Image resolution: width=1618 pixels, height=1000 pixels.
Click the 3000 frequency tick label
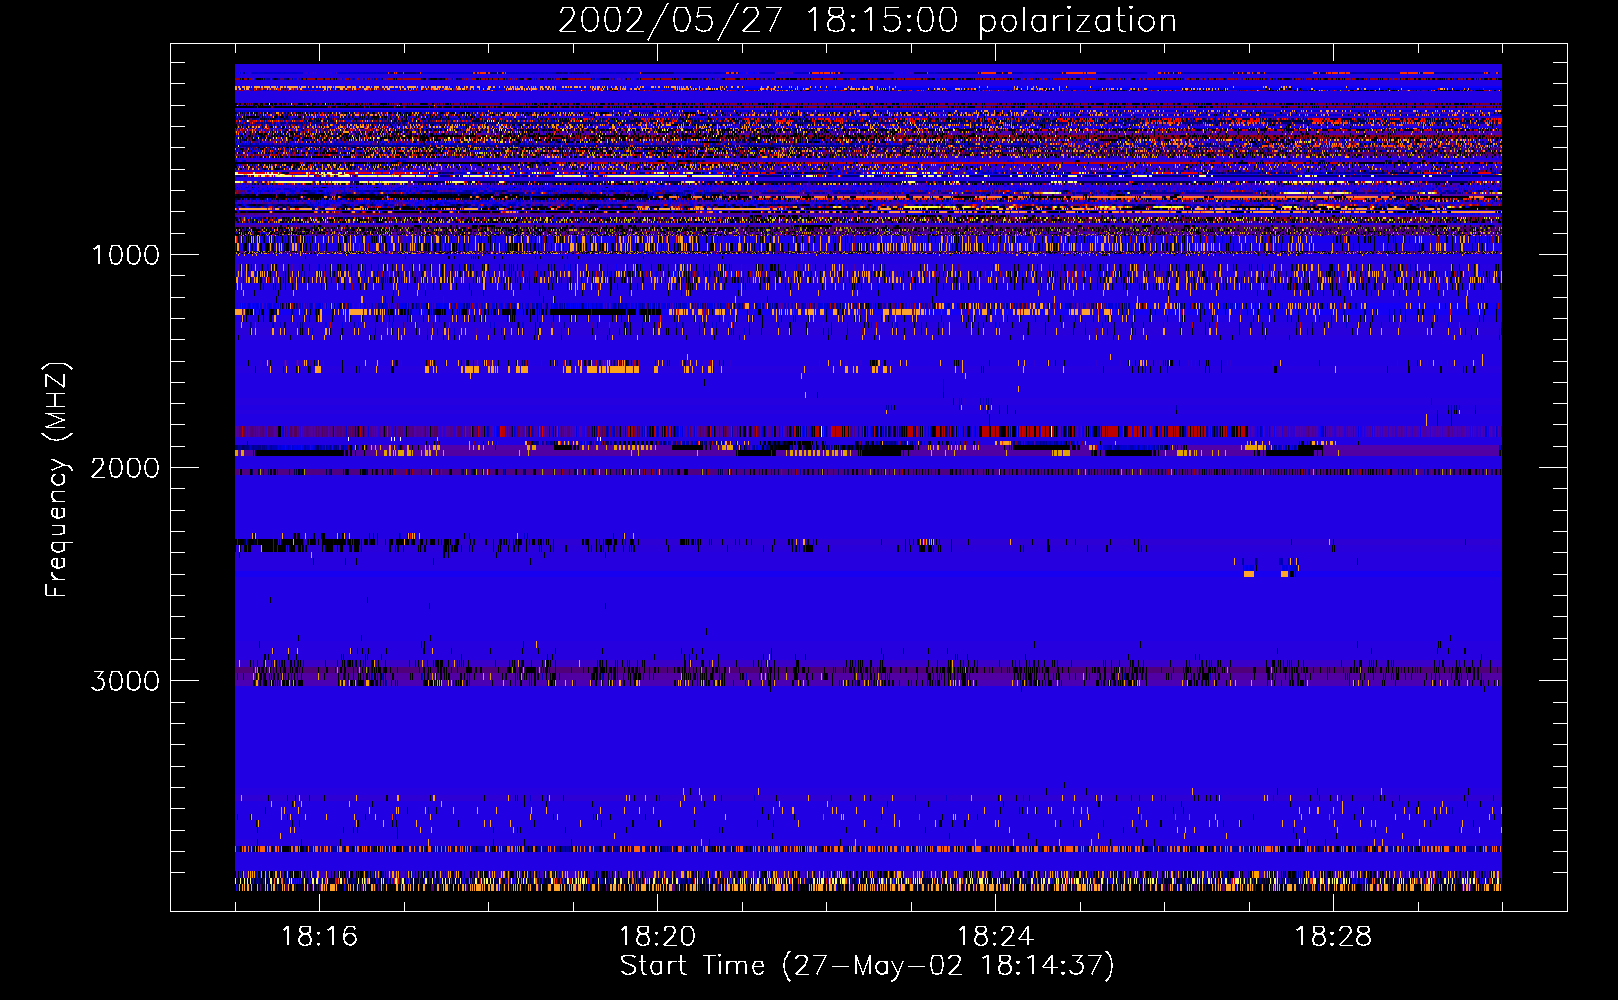(x=126, y=681)
